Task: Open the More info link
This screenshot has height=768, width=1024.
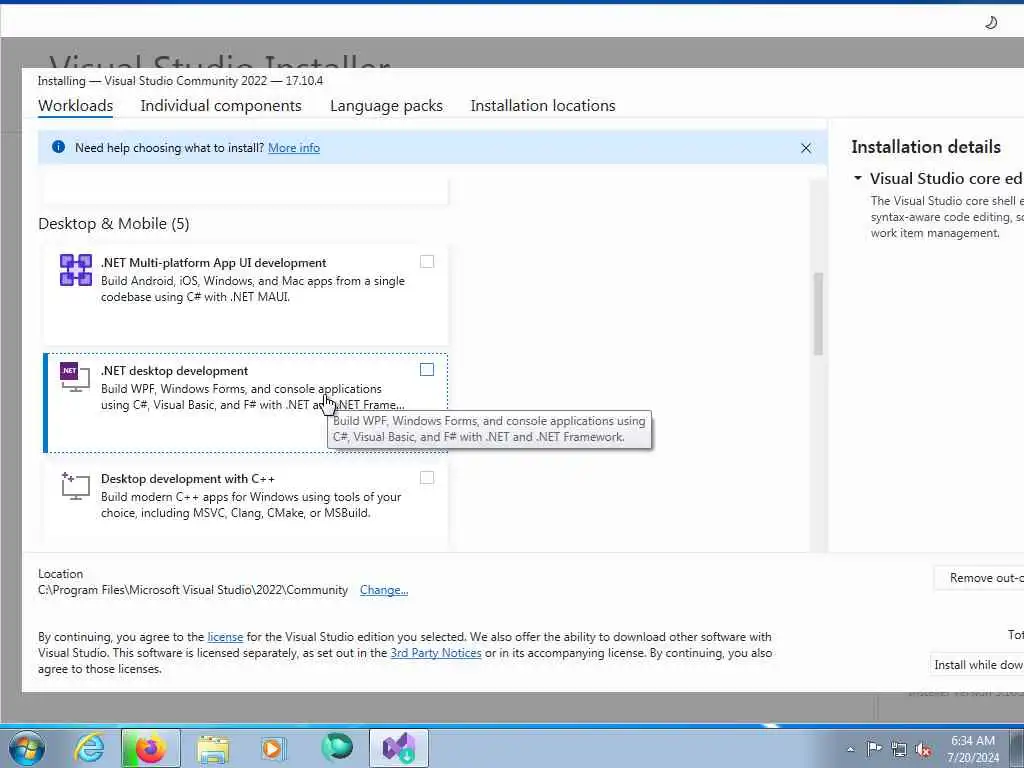Action: pyautogui.click(x=294, y=148)
